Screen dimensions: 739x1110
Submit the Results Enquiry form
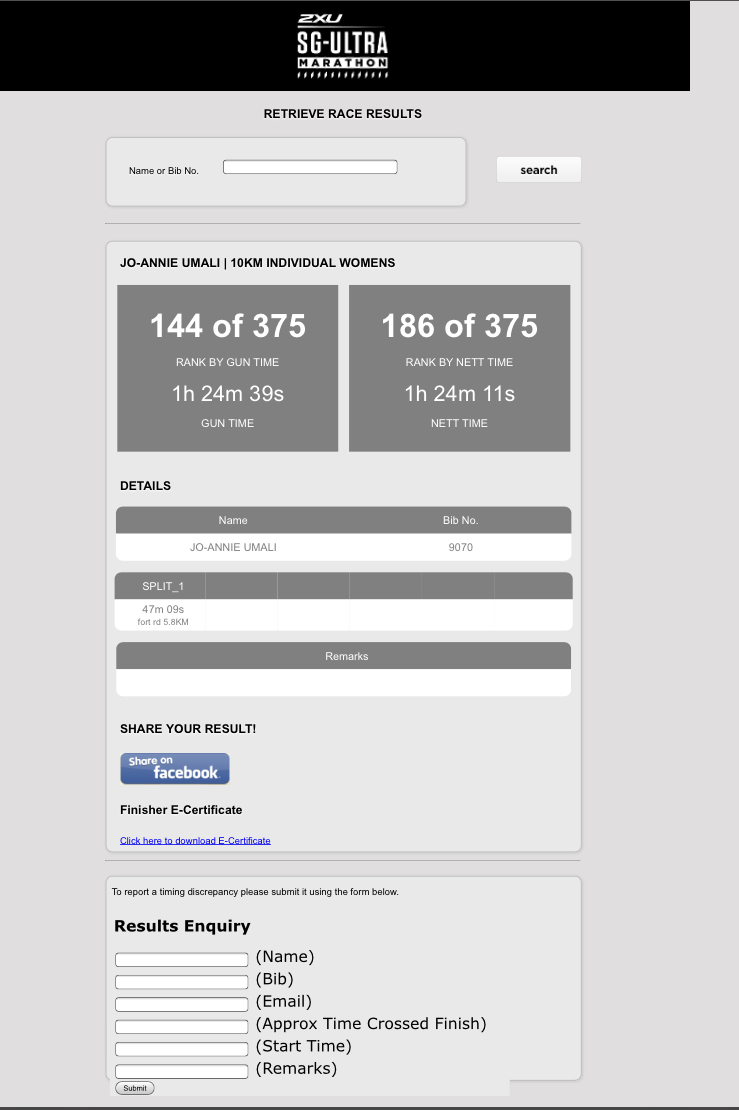click(x=134, y=1088)
